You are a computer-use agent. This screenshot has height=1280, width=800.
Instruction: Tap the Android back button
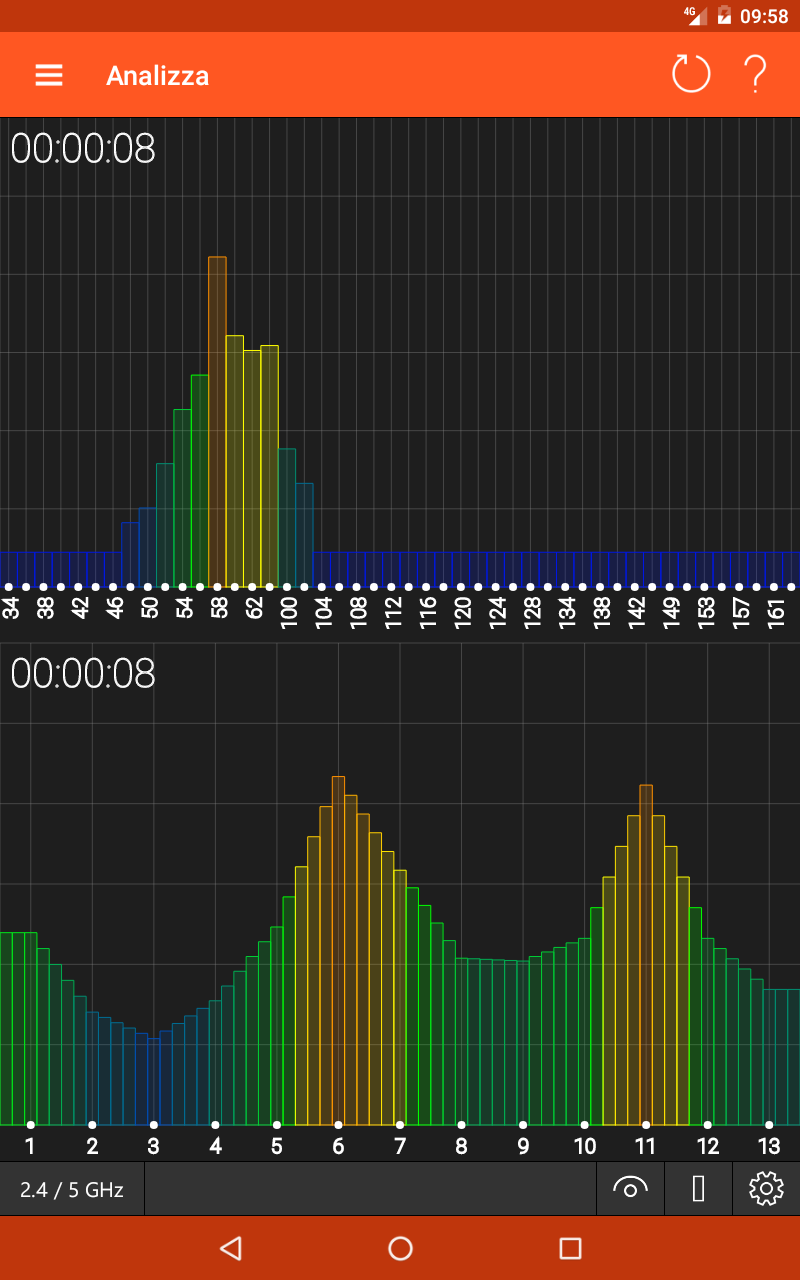pos(231,1248)
